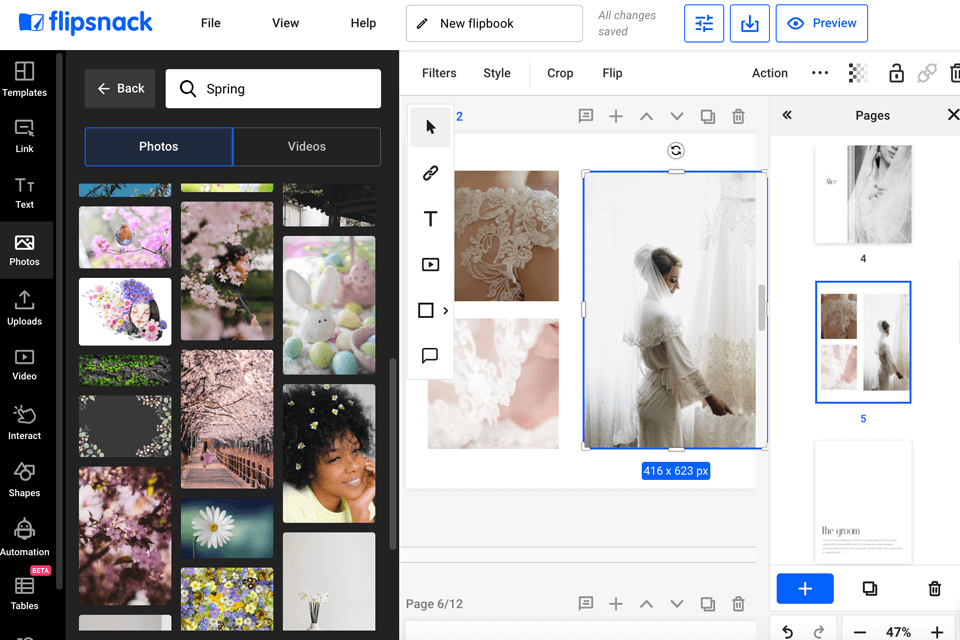Open the File menu

(x=210, y=22)
